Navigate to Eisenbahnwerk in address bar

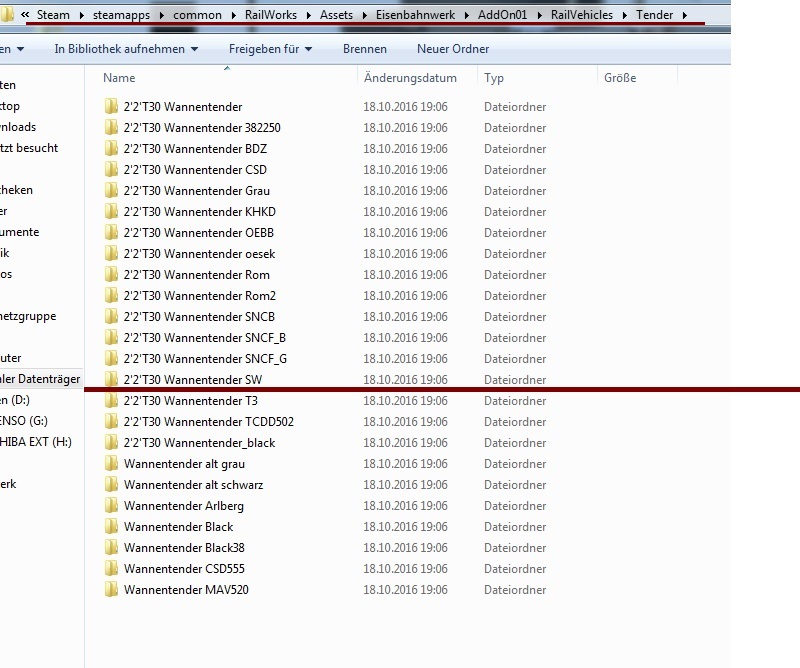coord(415,15)
